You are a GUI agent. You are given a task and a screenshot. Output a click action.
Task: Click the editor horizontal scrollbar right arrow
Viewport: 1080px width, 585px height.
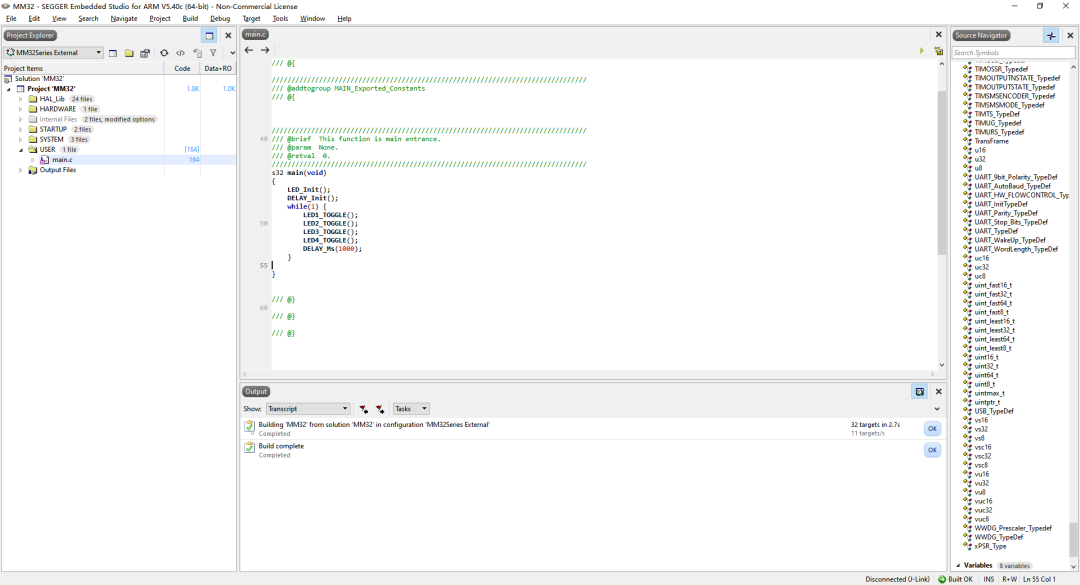(x=933, y=374)
